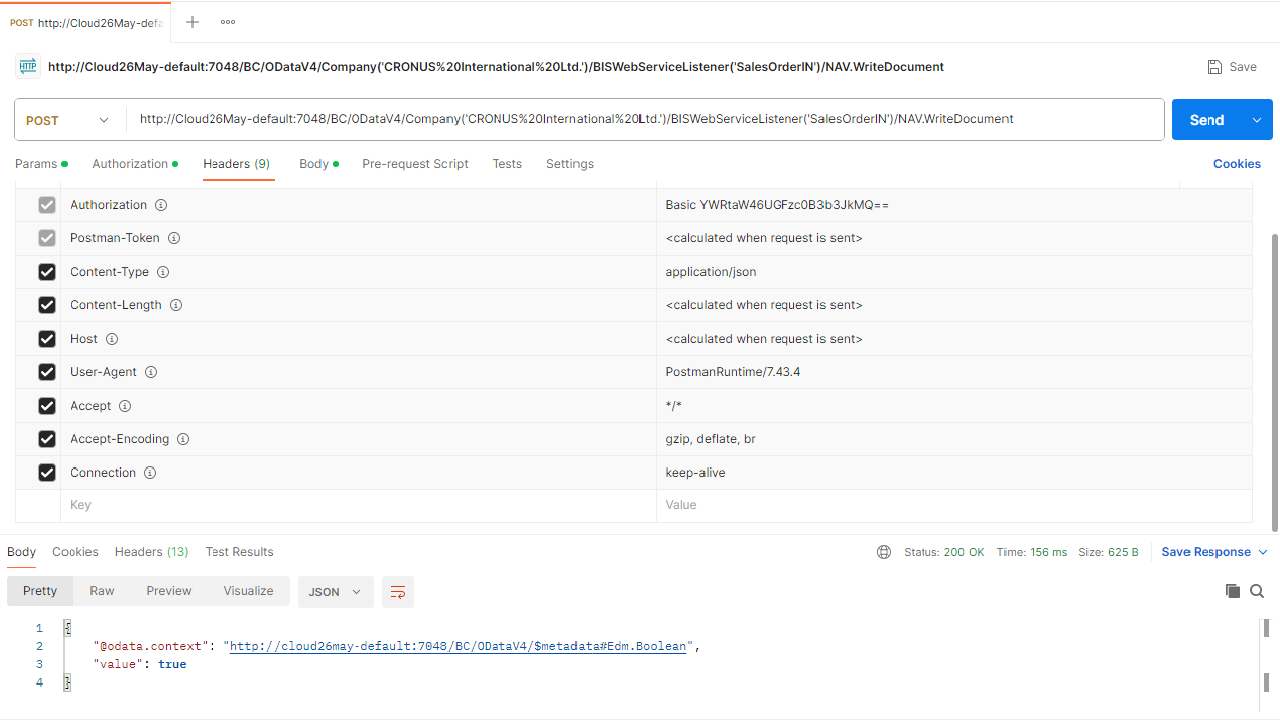Open the request Body tab
Screen dimensions: 1280x720
click(319, 164)
